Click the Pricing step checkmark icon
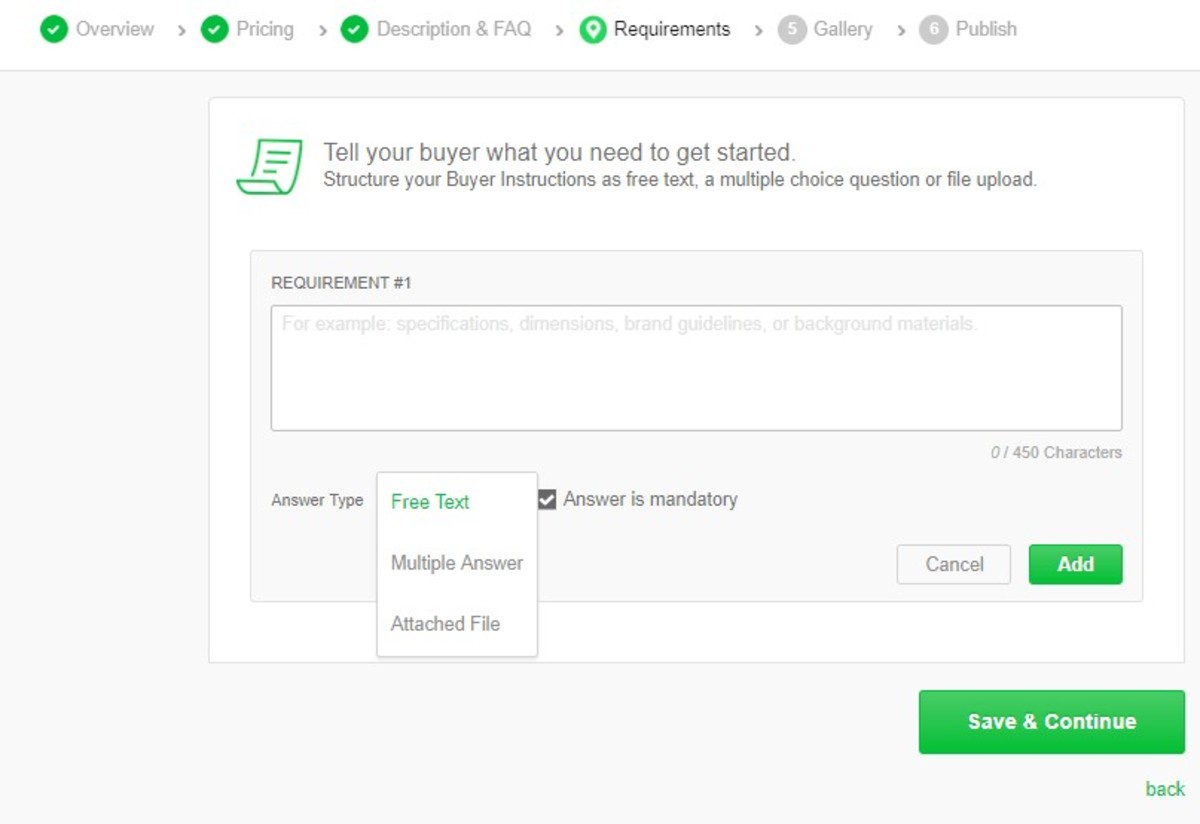 pos(214,30)
